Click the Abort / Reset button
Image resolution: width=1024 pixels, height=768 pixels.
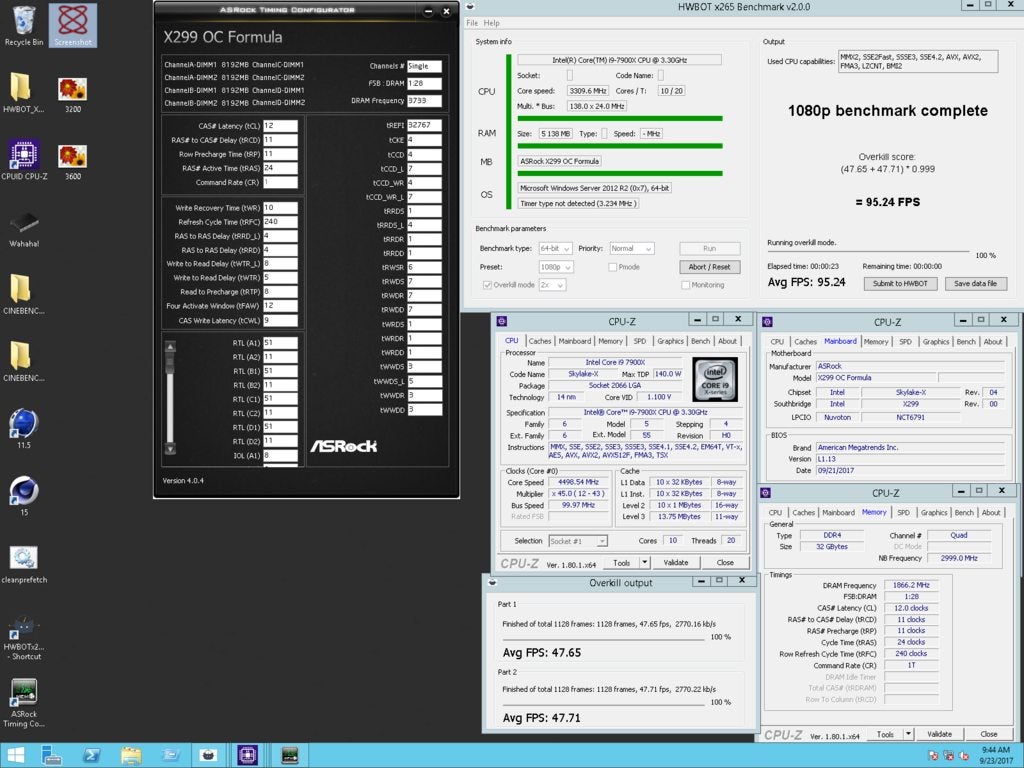pos(710,267)
